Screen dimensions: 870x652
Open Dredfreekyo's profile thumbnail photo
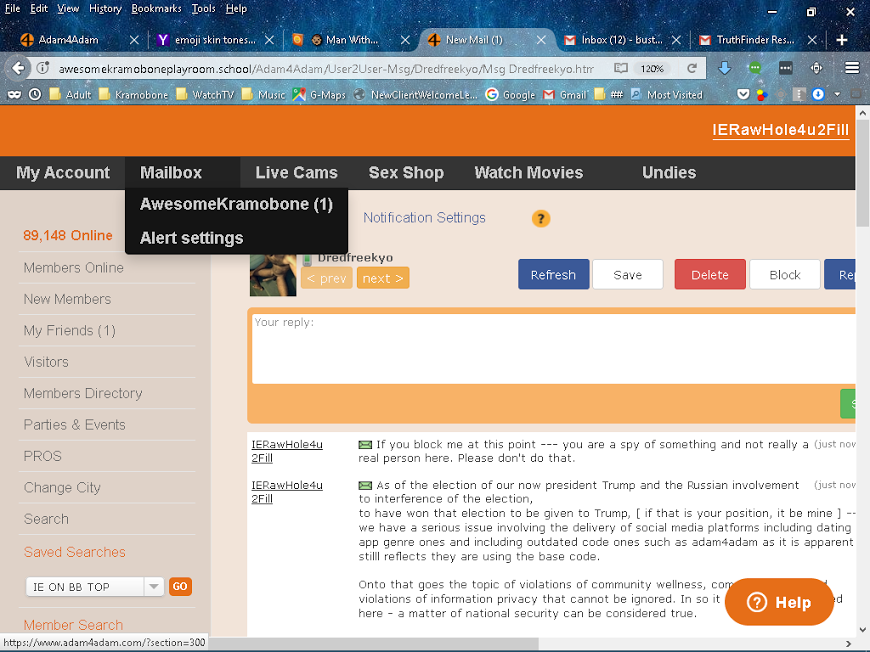coord(273,275)
